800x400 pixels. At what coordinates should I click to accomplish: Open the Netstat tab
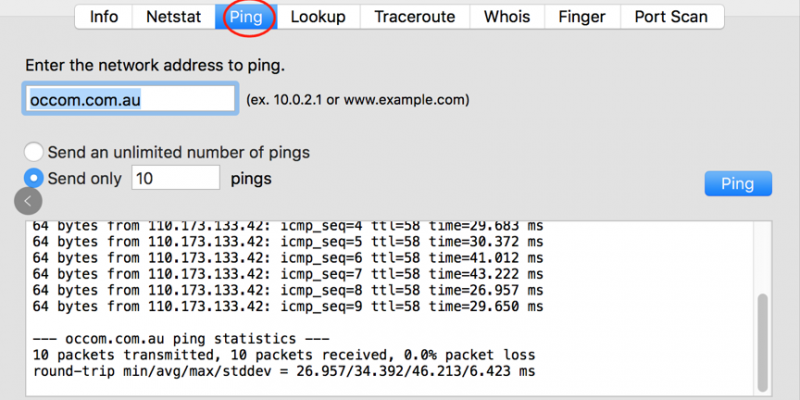(x=173, y=17)
